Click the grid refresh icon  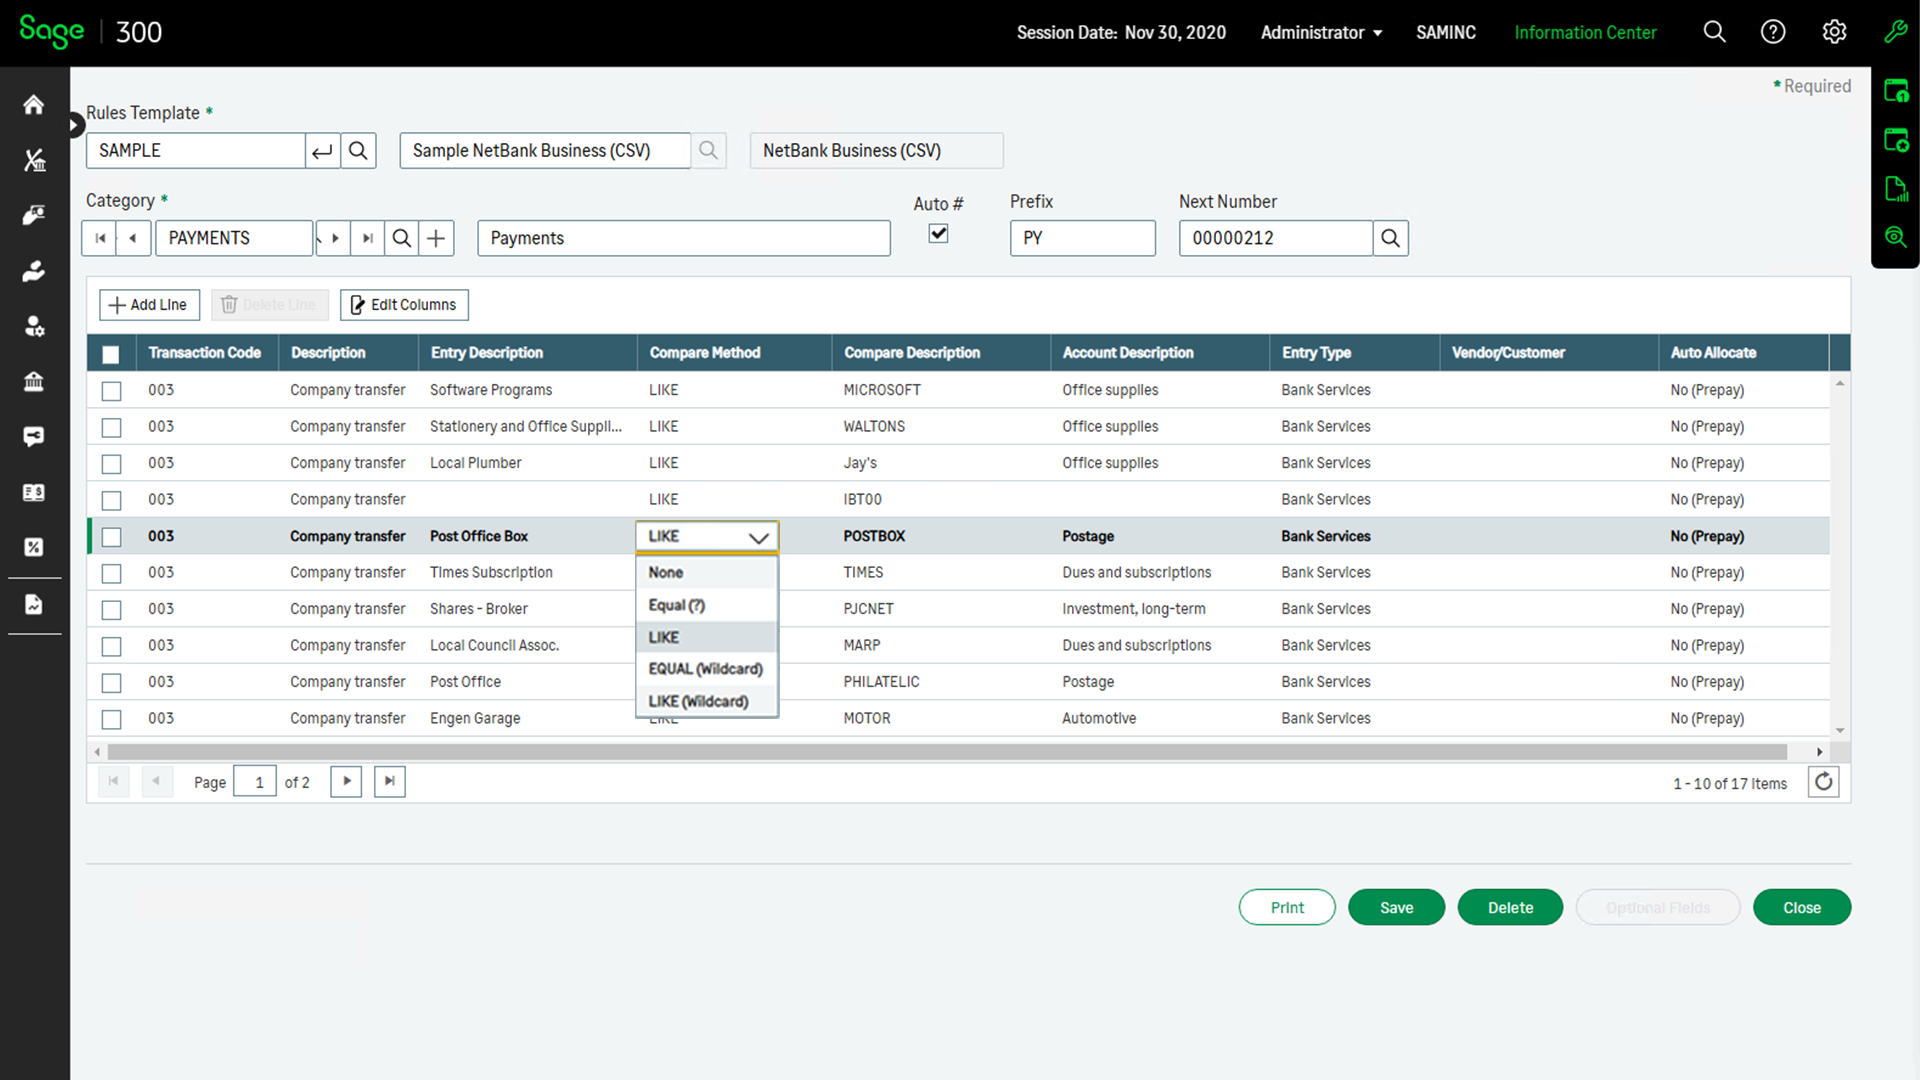[1823, 782]
